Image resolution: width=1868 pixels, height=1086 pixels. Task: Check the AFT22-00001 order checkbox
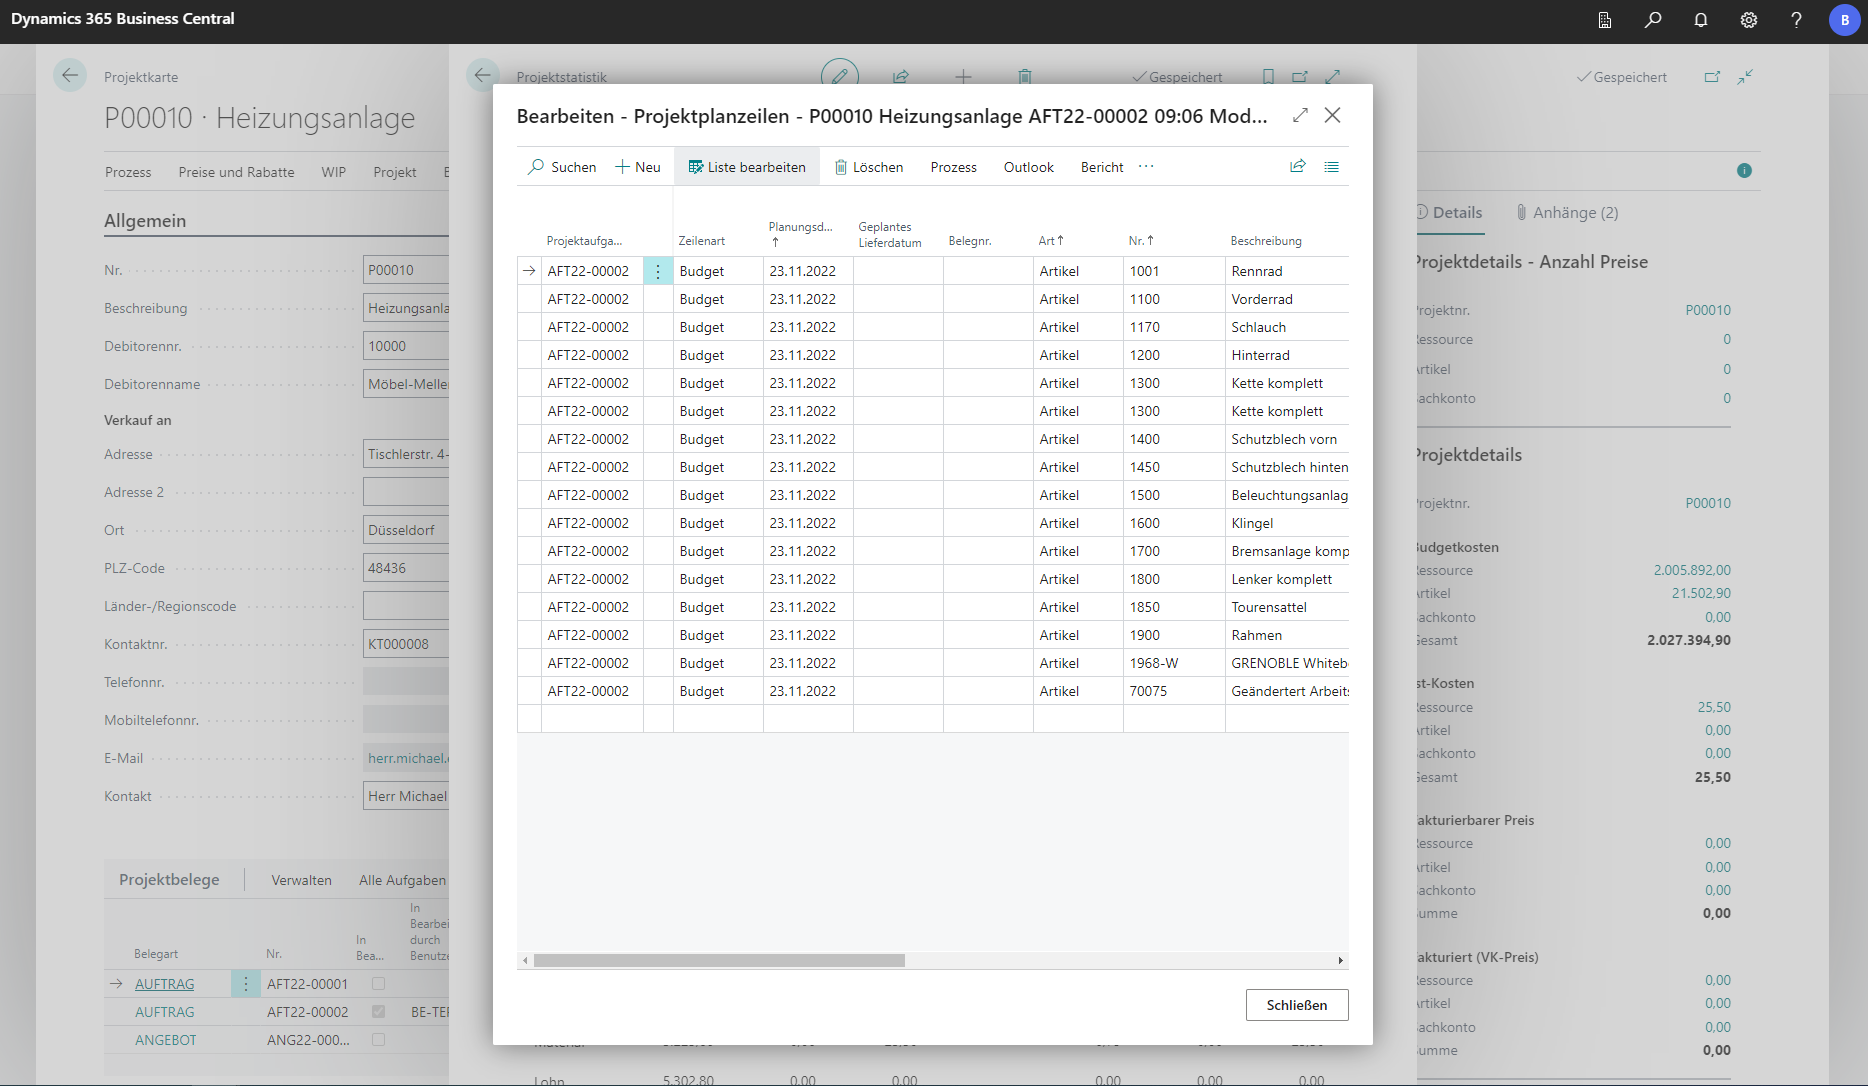click(378, 984)
